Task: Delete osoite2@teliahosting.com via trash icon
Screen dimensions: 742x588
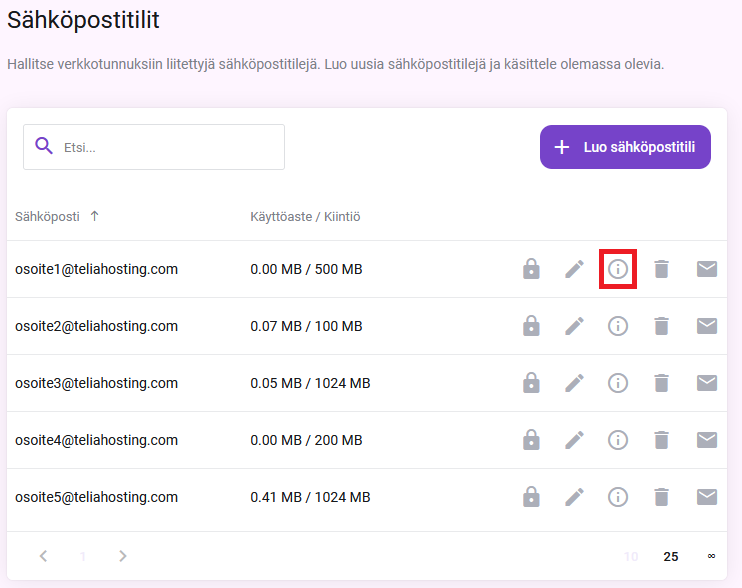Action: point(661,326)
